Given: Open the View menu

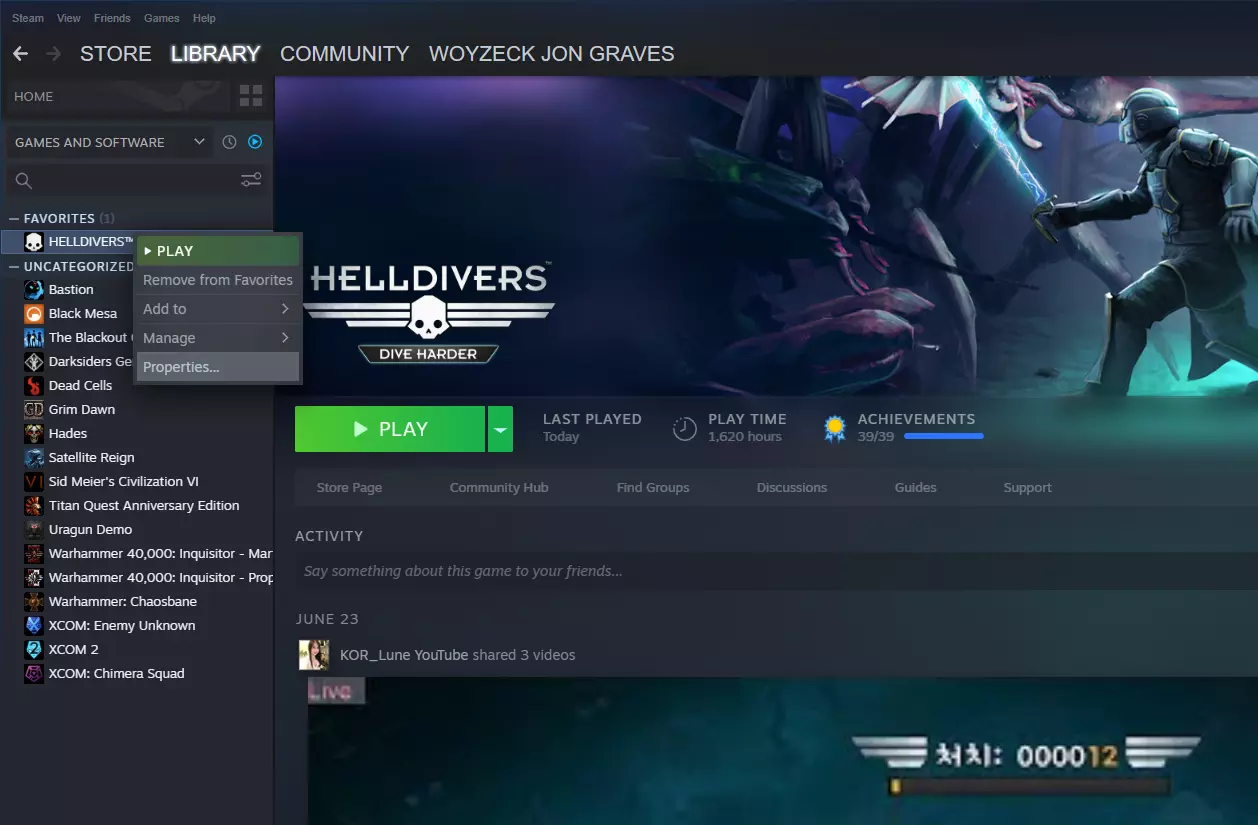Looking at the screenshot, I should pyautogui.click(x=69, y=18).
